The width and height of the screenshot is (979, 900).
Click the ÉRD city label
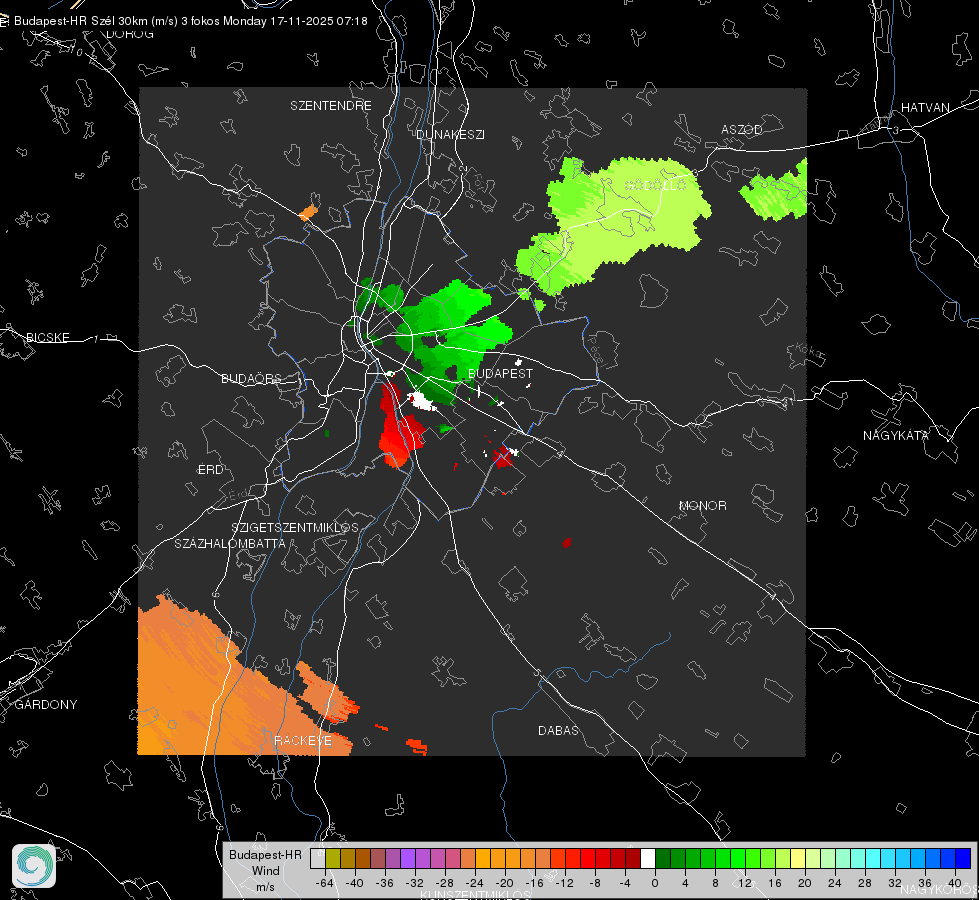click(210, 470)
